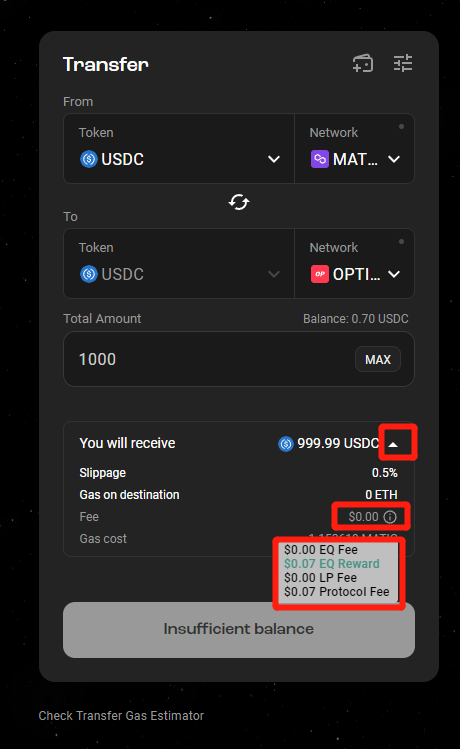Open transfer settings sliders icon
The height and width of the screenshot is (749, 460).
403,63
